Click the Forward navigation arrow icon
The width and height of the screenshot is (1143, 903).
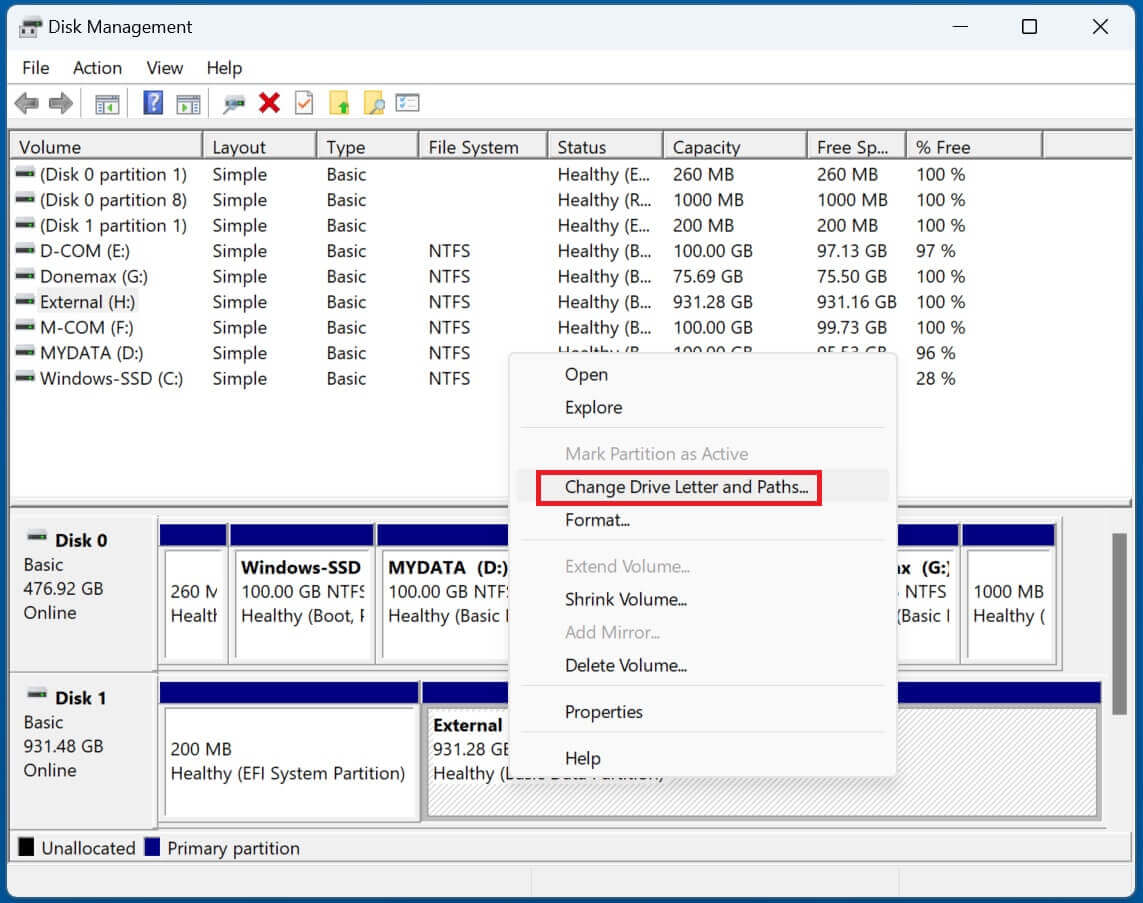click(x=60, y=102)
